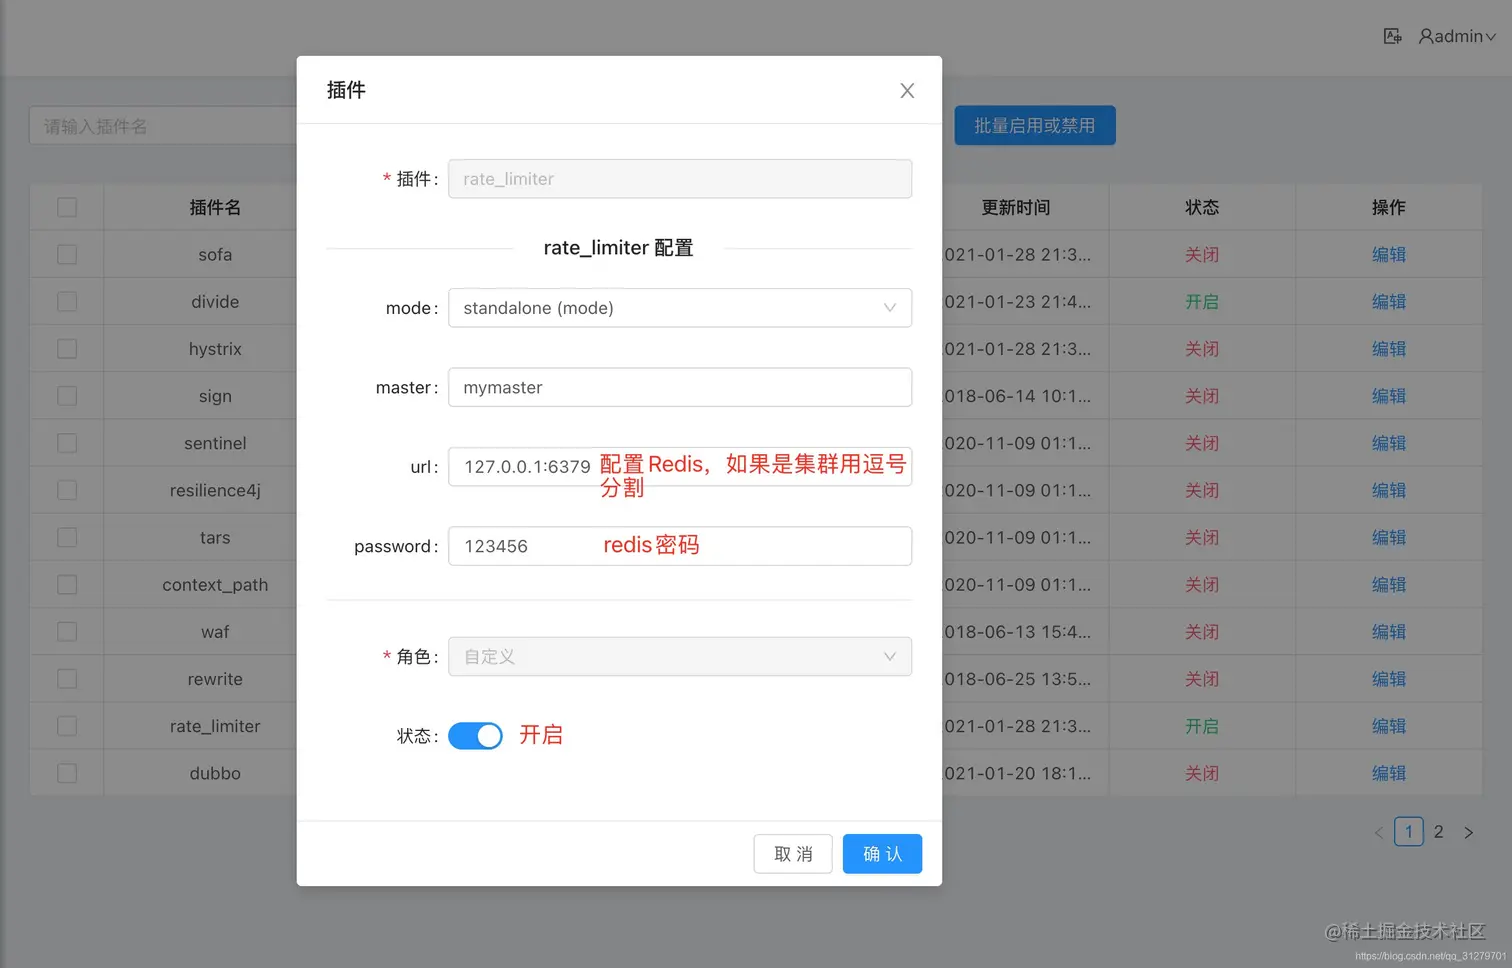The height and width of the screenshot is (968, 1512).
Task: Open 编辑 for the rate_limiter plugin
Action: point(1389,725)
